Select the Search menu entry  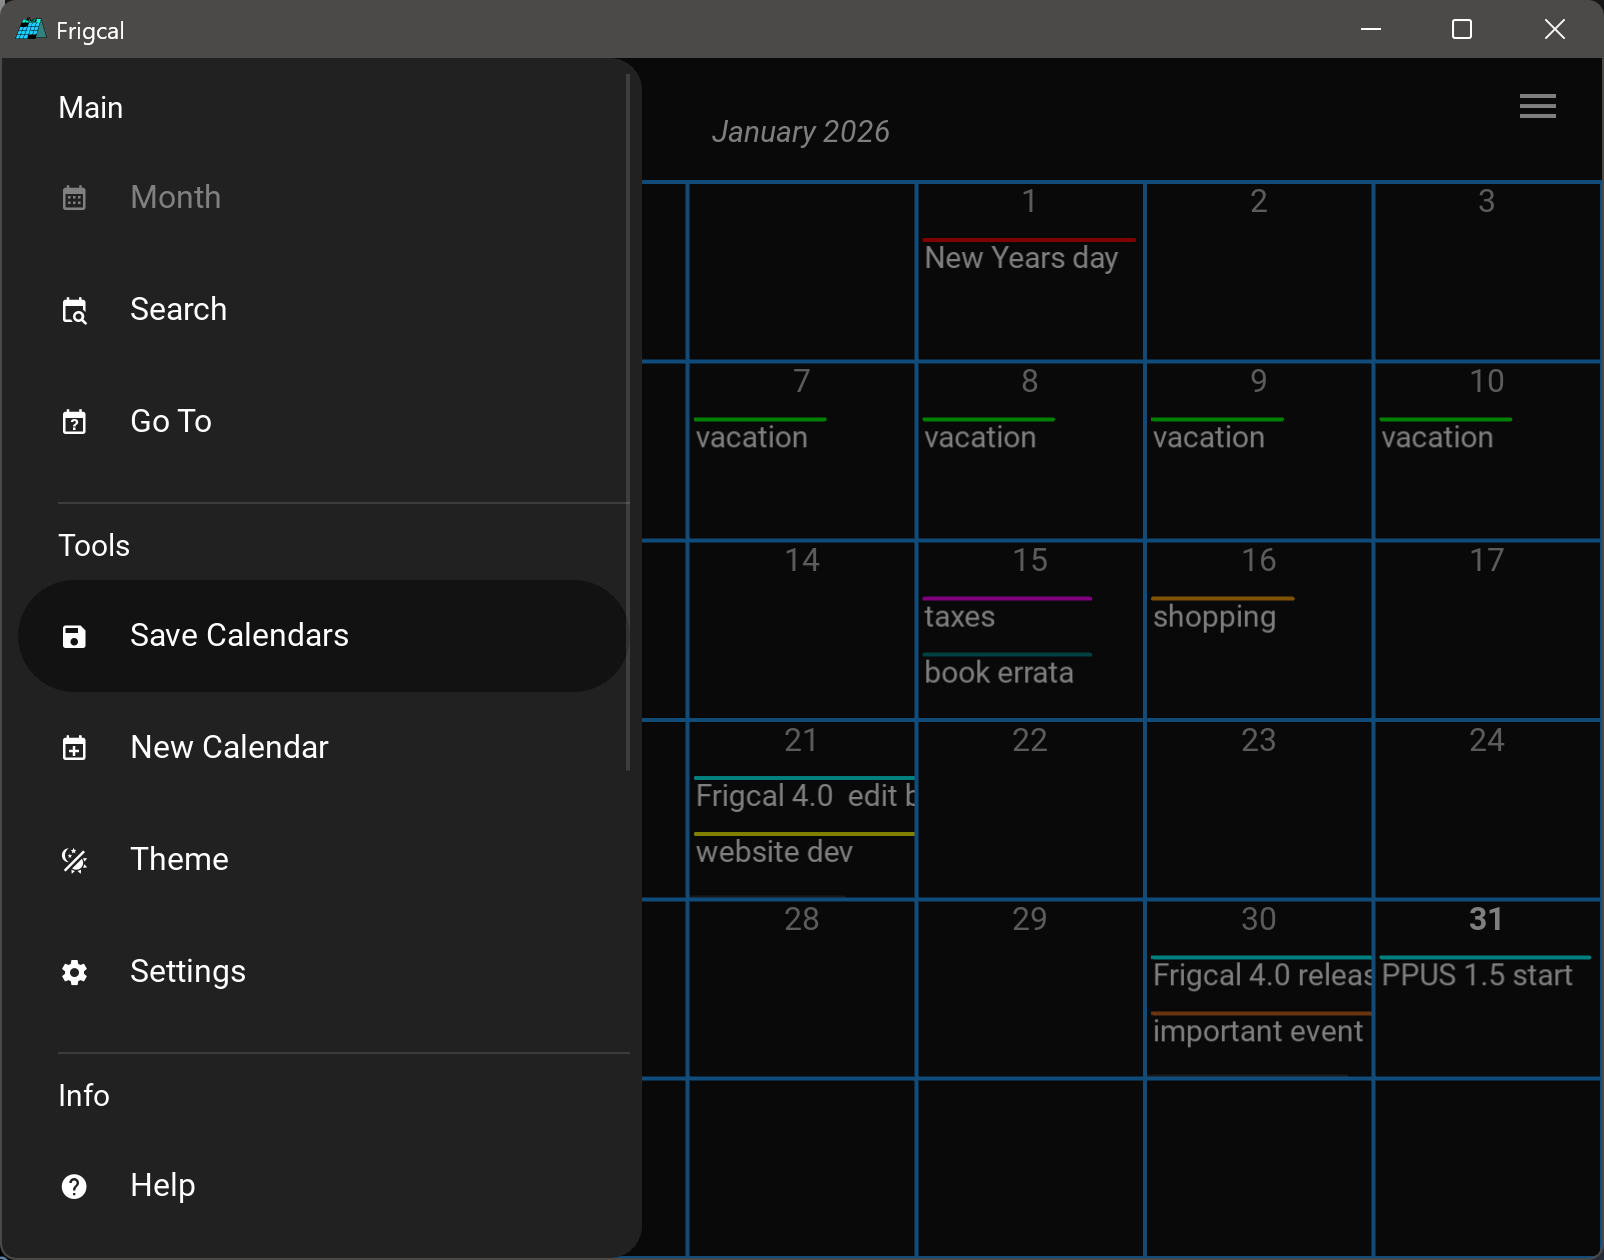[178, 310]
